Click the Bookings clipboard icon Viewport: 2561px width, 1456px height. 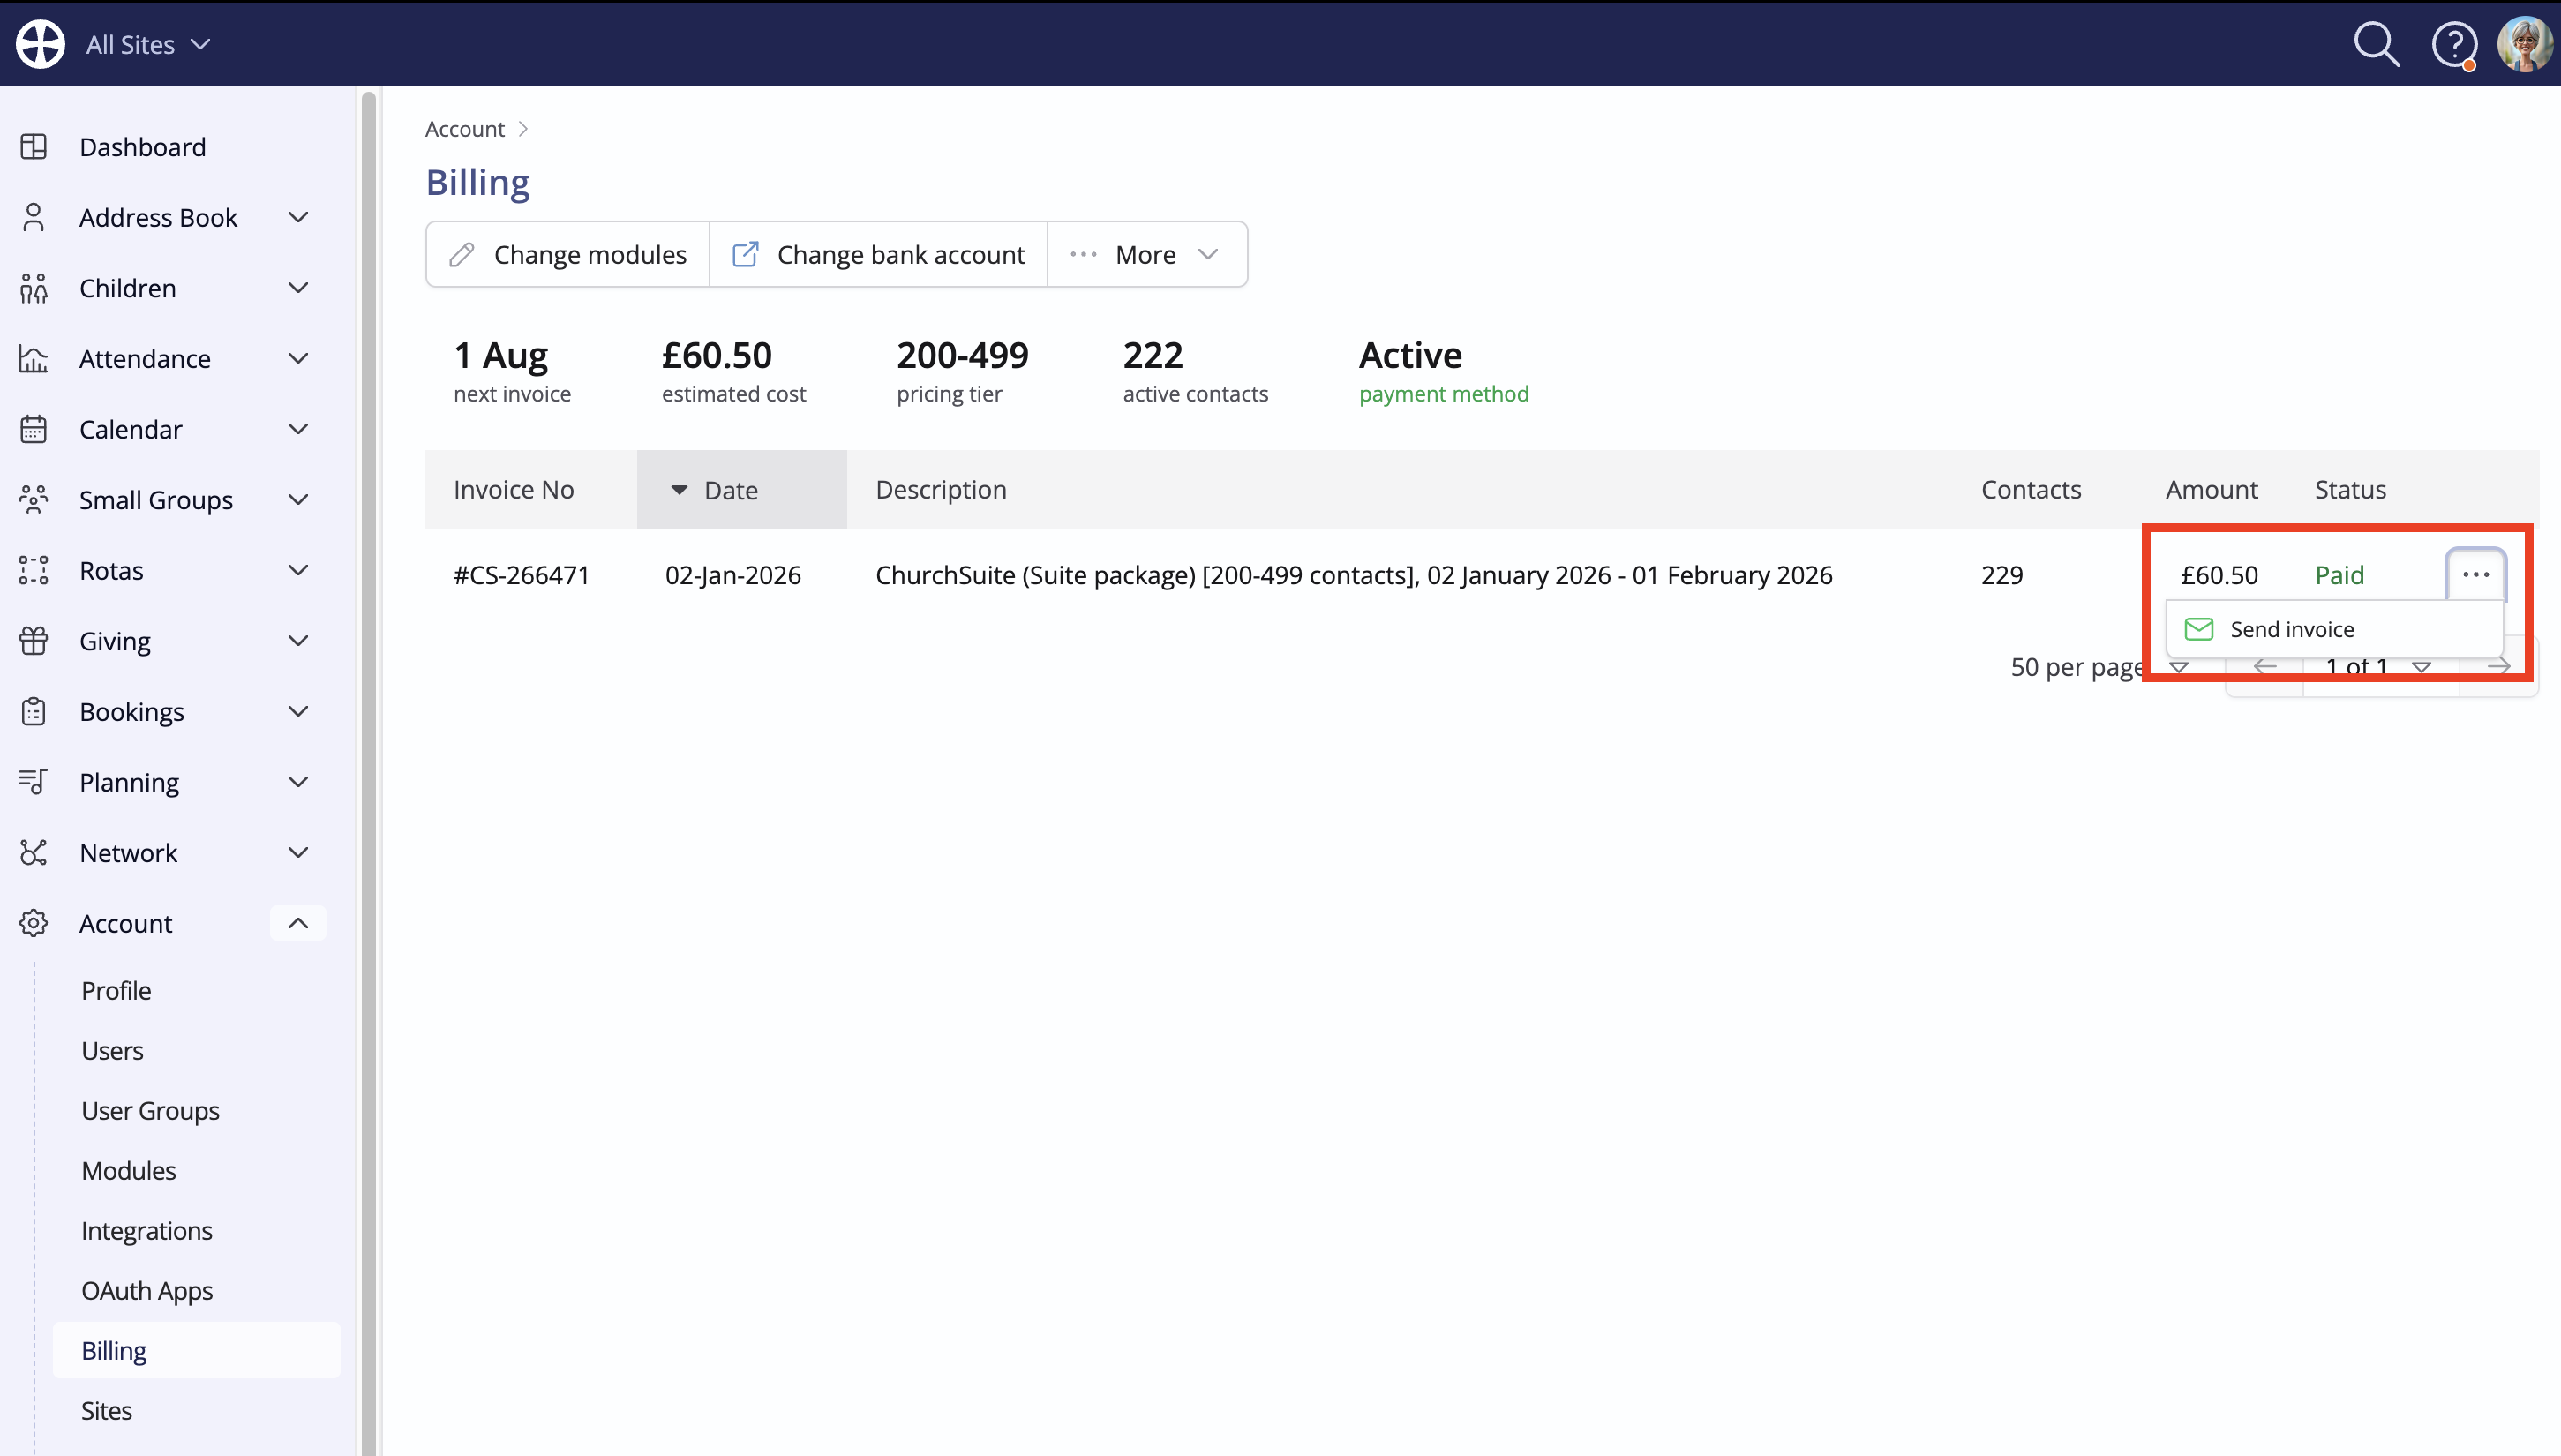coord(34,712)
